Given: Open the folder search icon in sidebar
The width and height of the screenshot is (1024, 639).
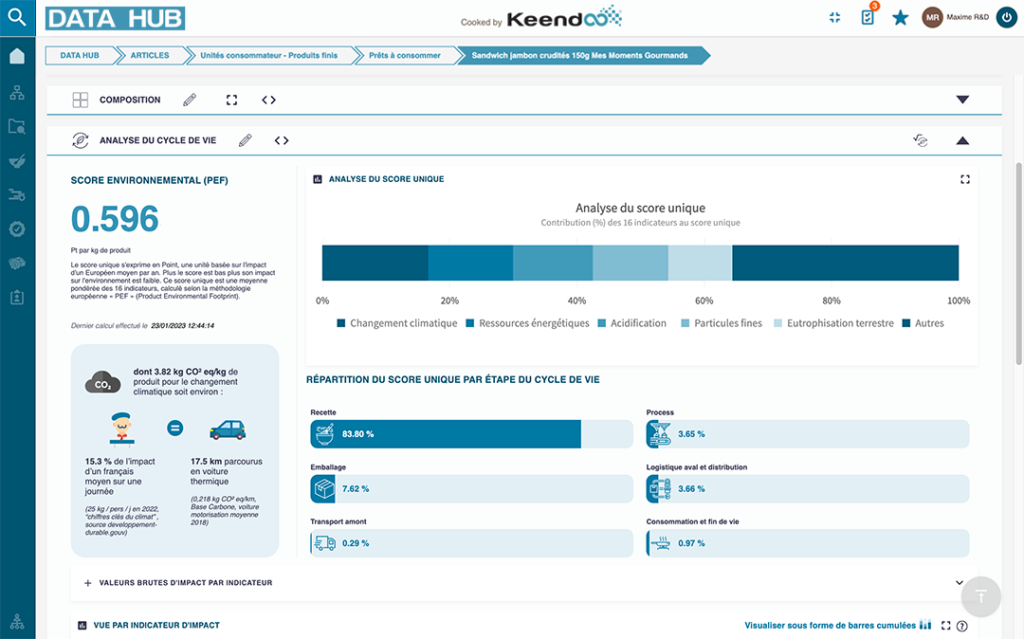Looking at the screenshot, I should tap(17, 127).
